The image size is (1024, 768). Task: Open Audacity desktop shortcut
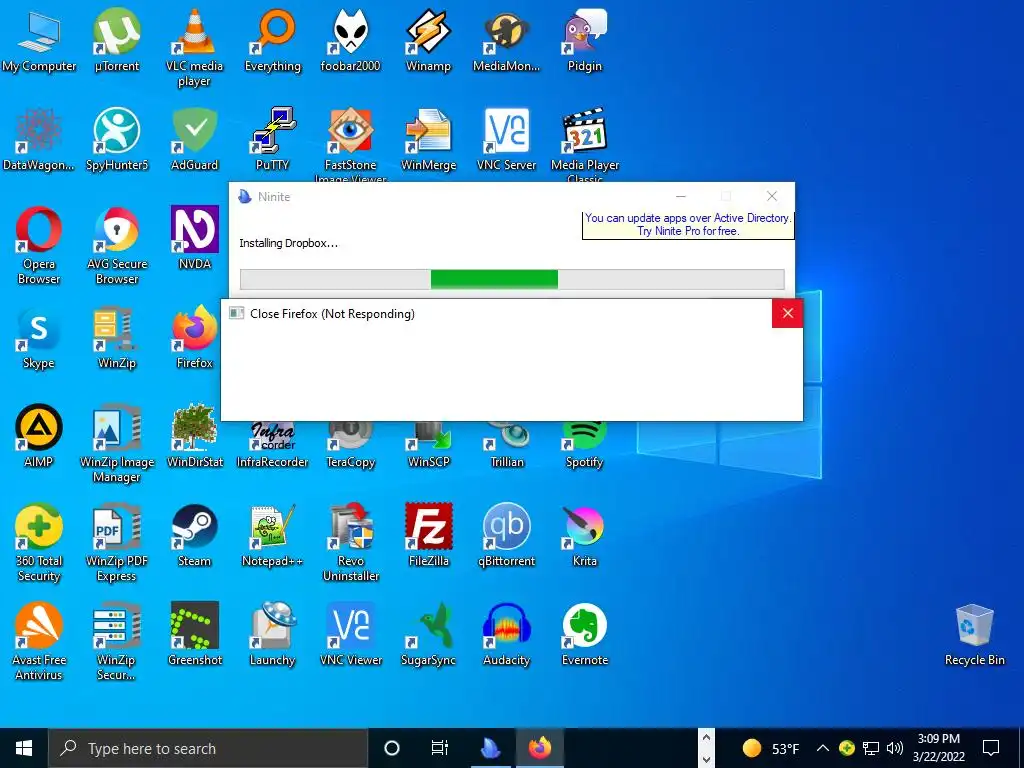coord(507,633)
